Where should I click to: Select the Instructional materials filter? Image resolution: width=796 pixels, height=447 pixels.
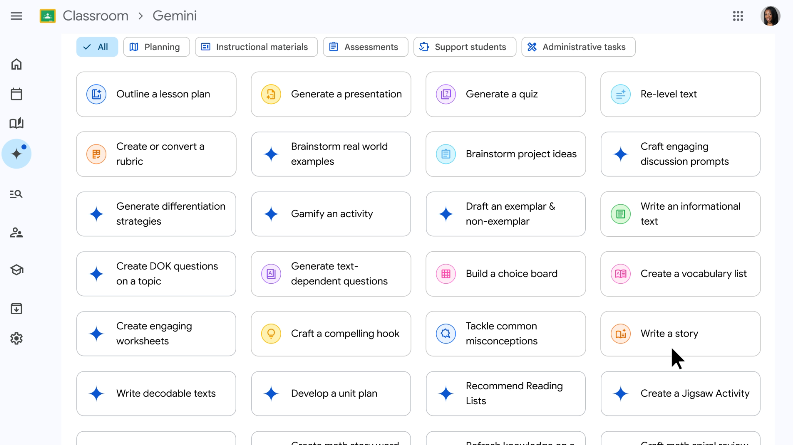coord(257,47)
